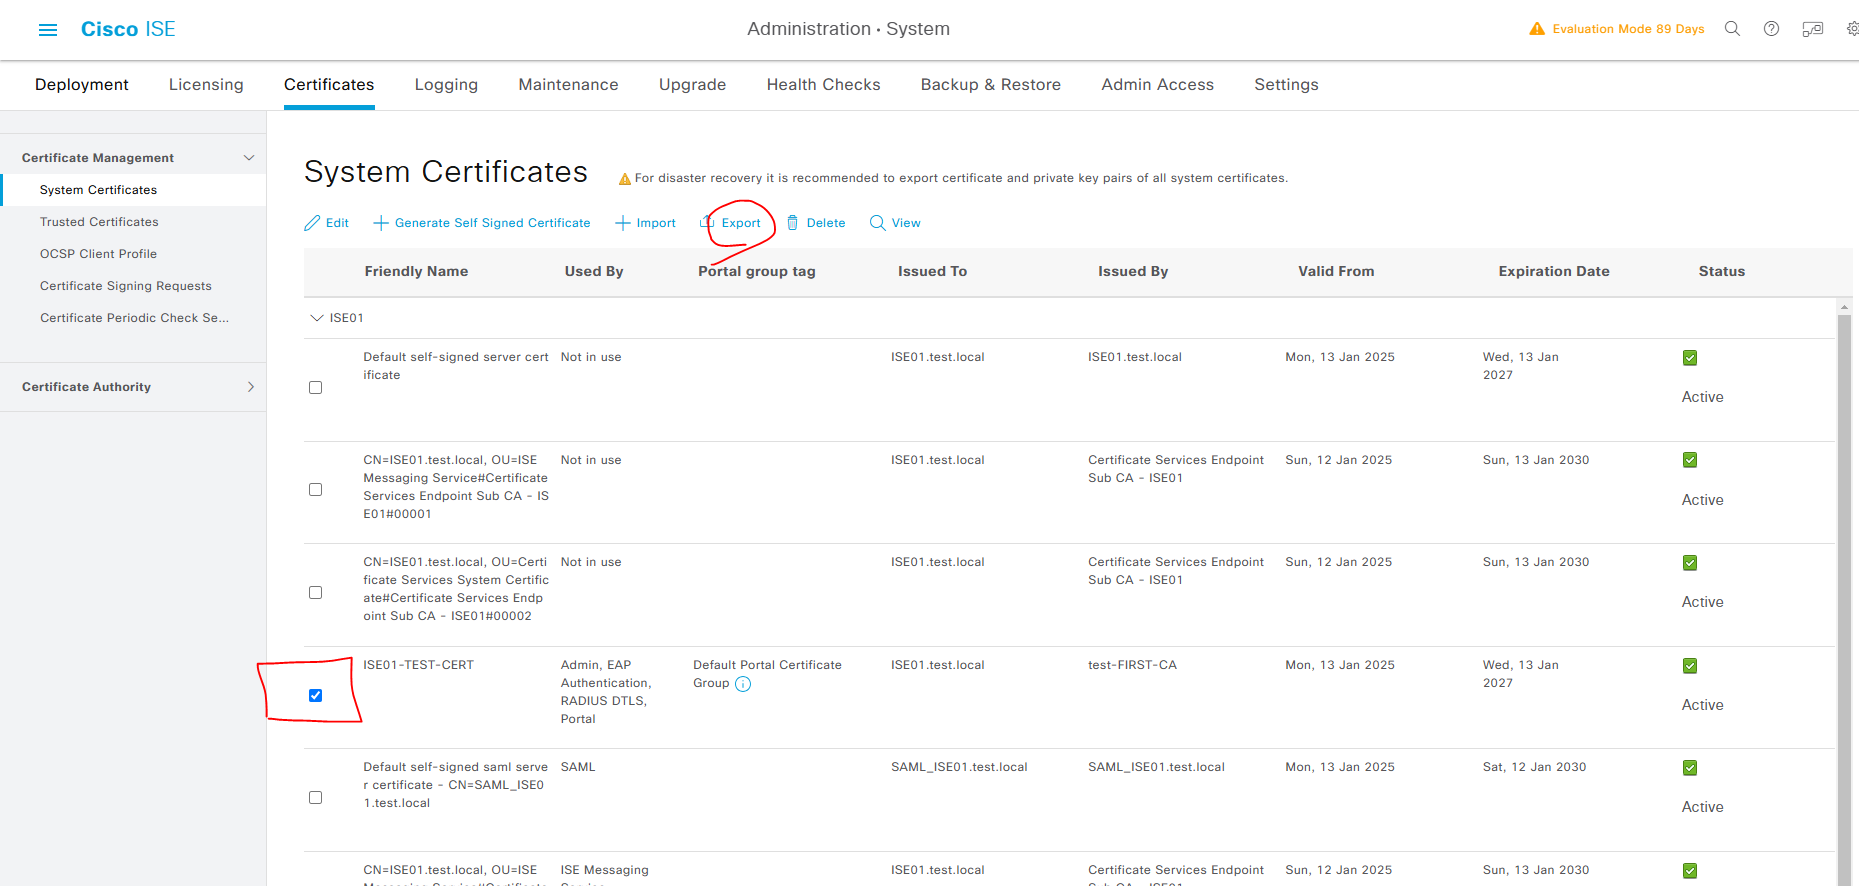Click the test-FIRST-CA issuer text
The width and height of the screenshot is (1859, 886).
coord(1132,665)
